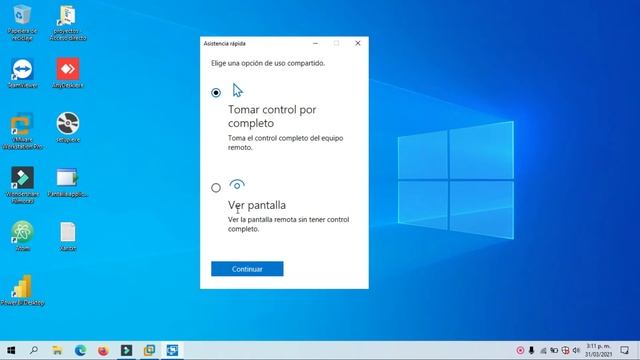
Task: Open the notification center icon
Action: [624, 350]
